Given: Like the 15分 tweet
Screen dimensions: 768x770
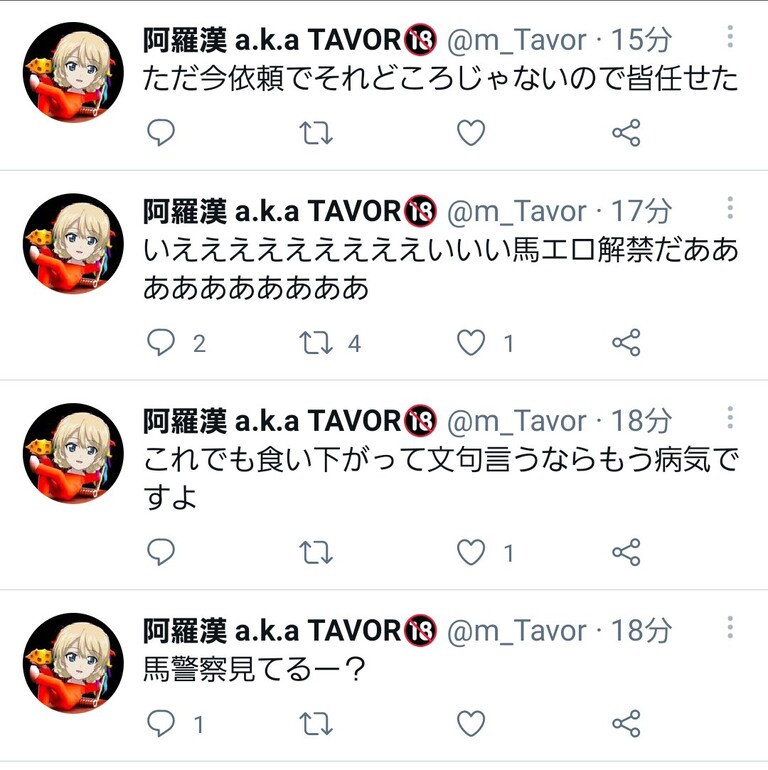Looking at the screenshot, I should point(471,133).
